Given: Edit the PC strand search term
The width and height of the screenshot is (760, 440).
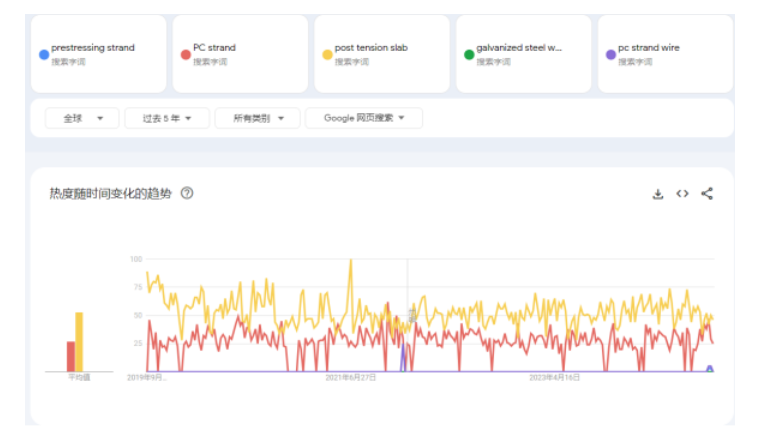Looking at the screenshot, I should 215,48.
